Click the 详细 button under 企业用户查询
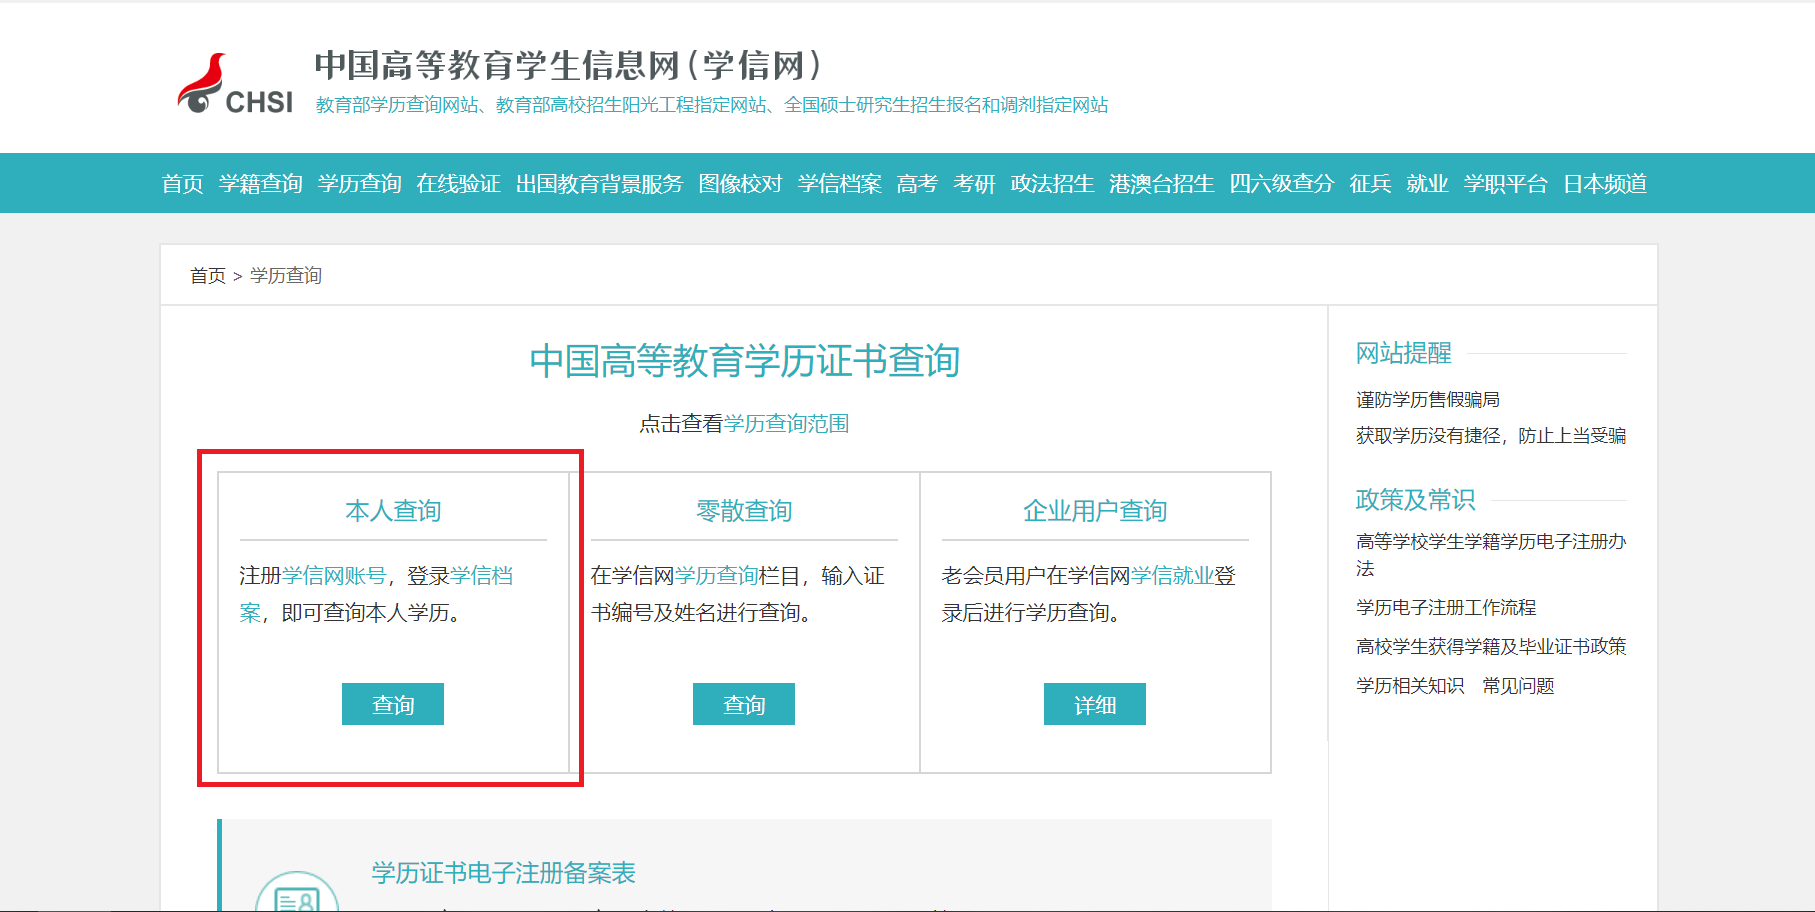1815x912 pixels. 1095,704
